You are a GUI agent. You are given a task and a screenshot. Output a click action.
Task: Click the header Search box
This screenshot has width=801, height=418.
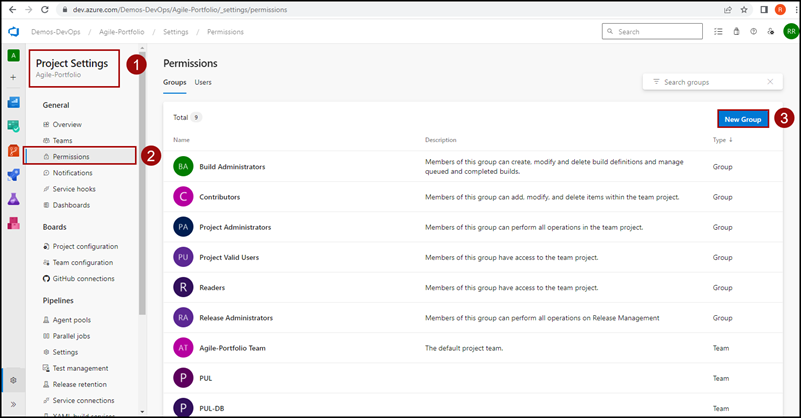(652, 32)
